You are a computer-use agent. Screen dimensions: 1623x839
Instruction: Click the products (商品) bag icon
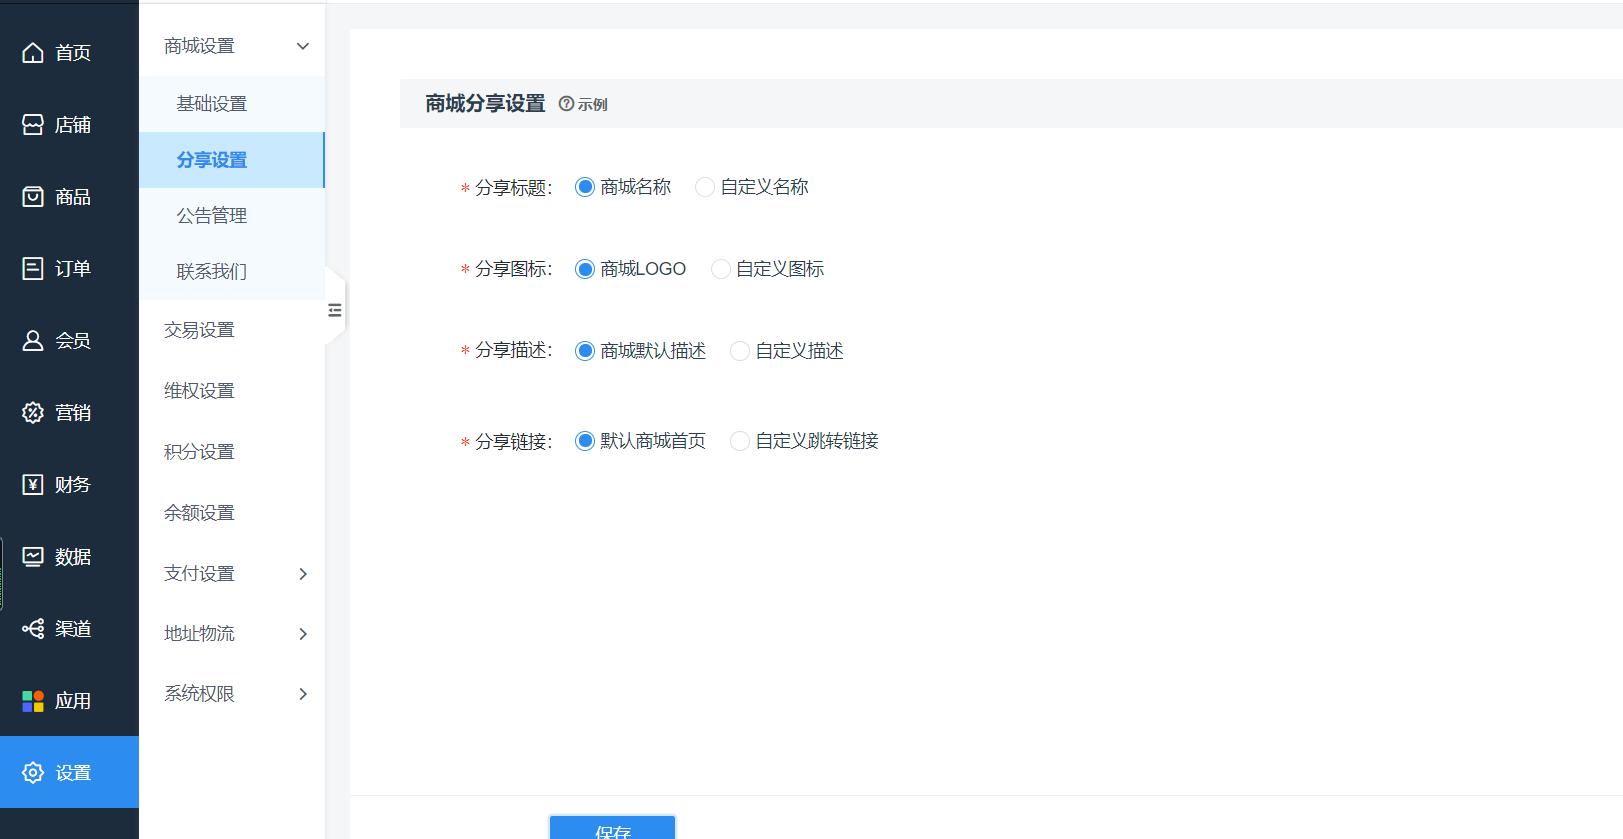point(33,197)
